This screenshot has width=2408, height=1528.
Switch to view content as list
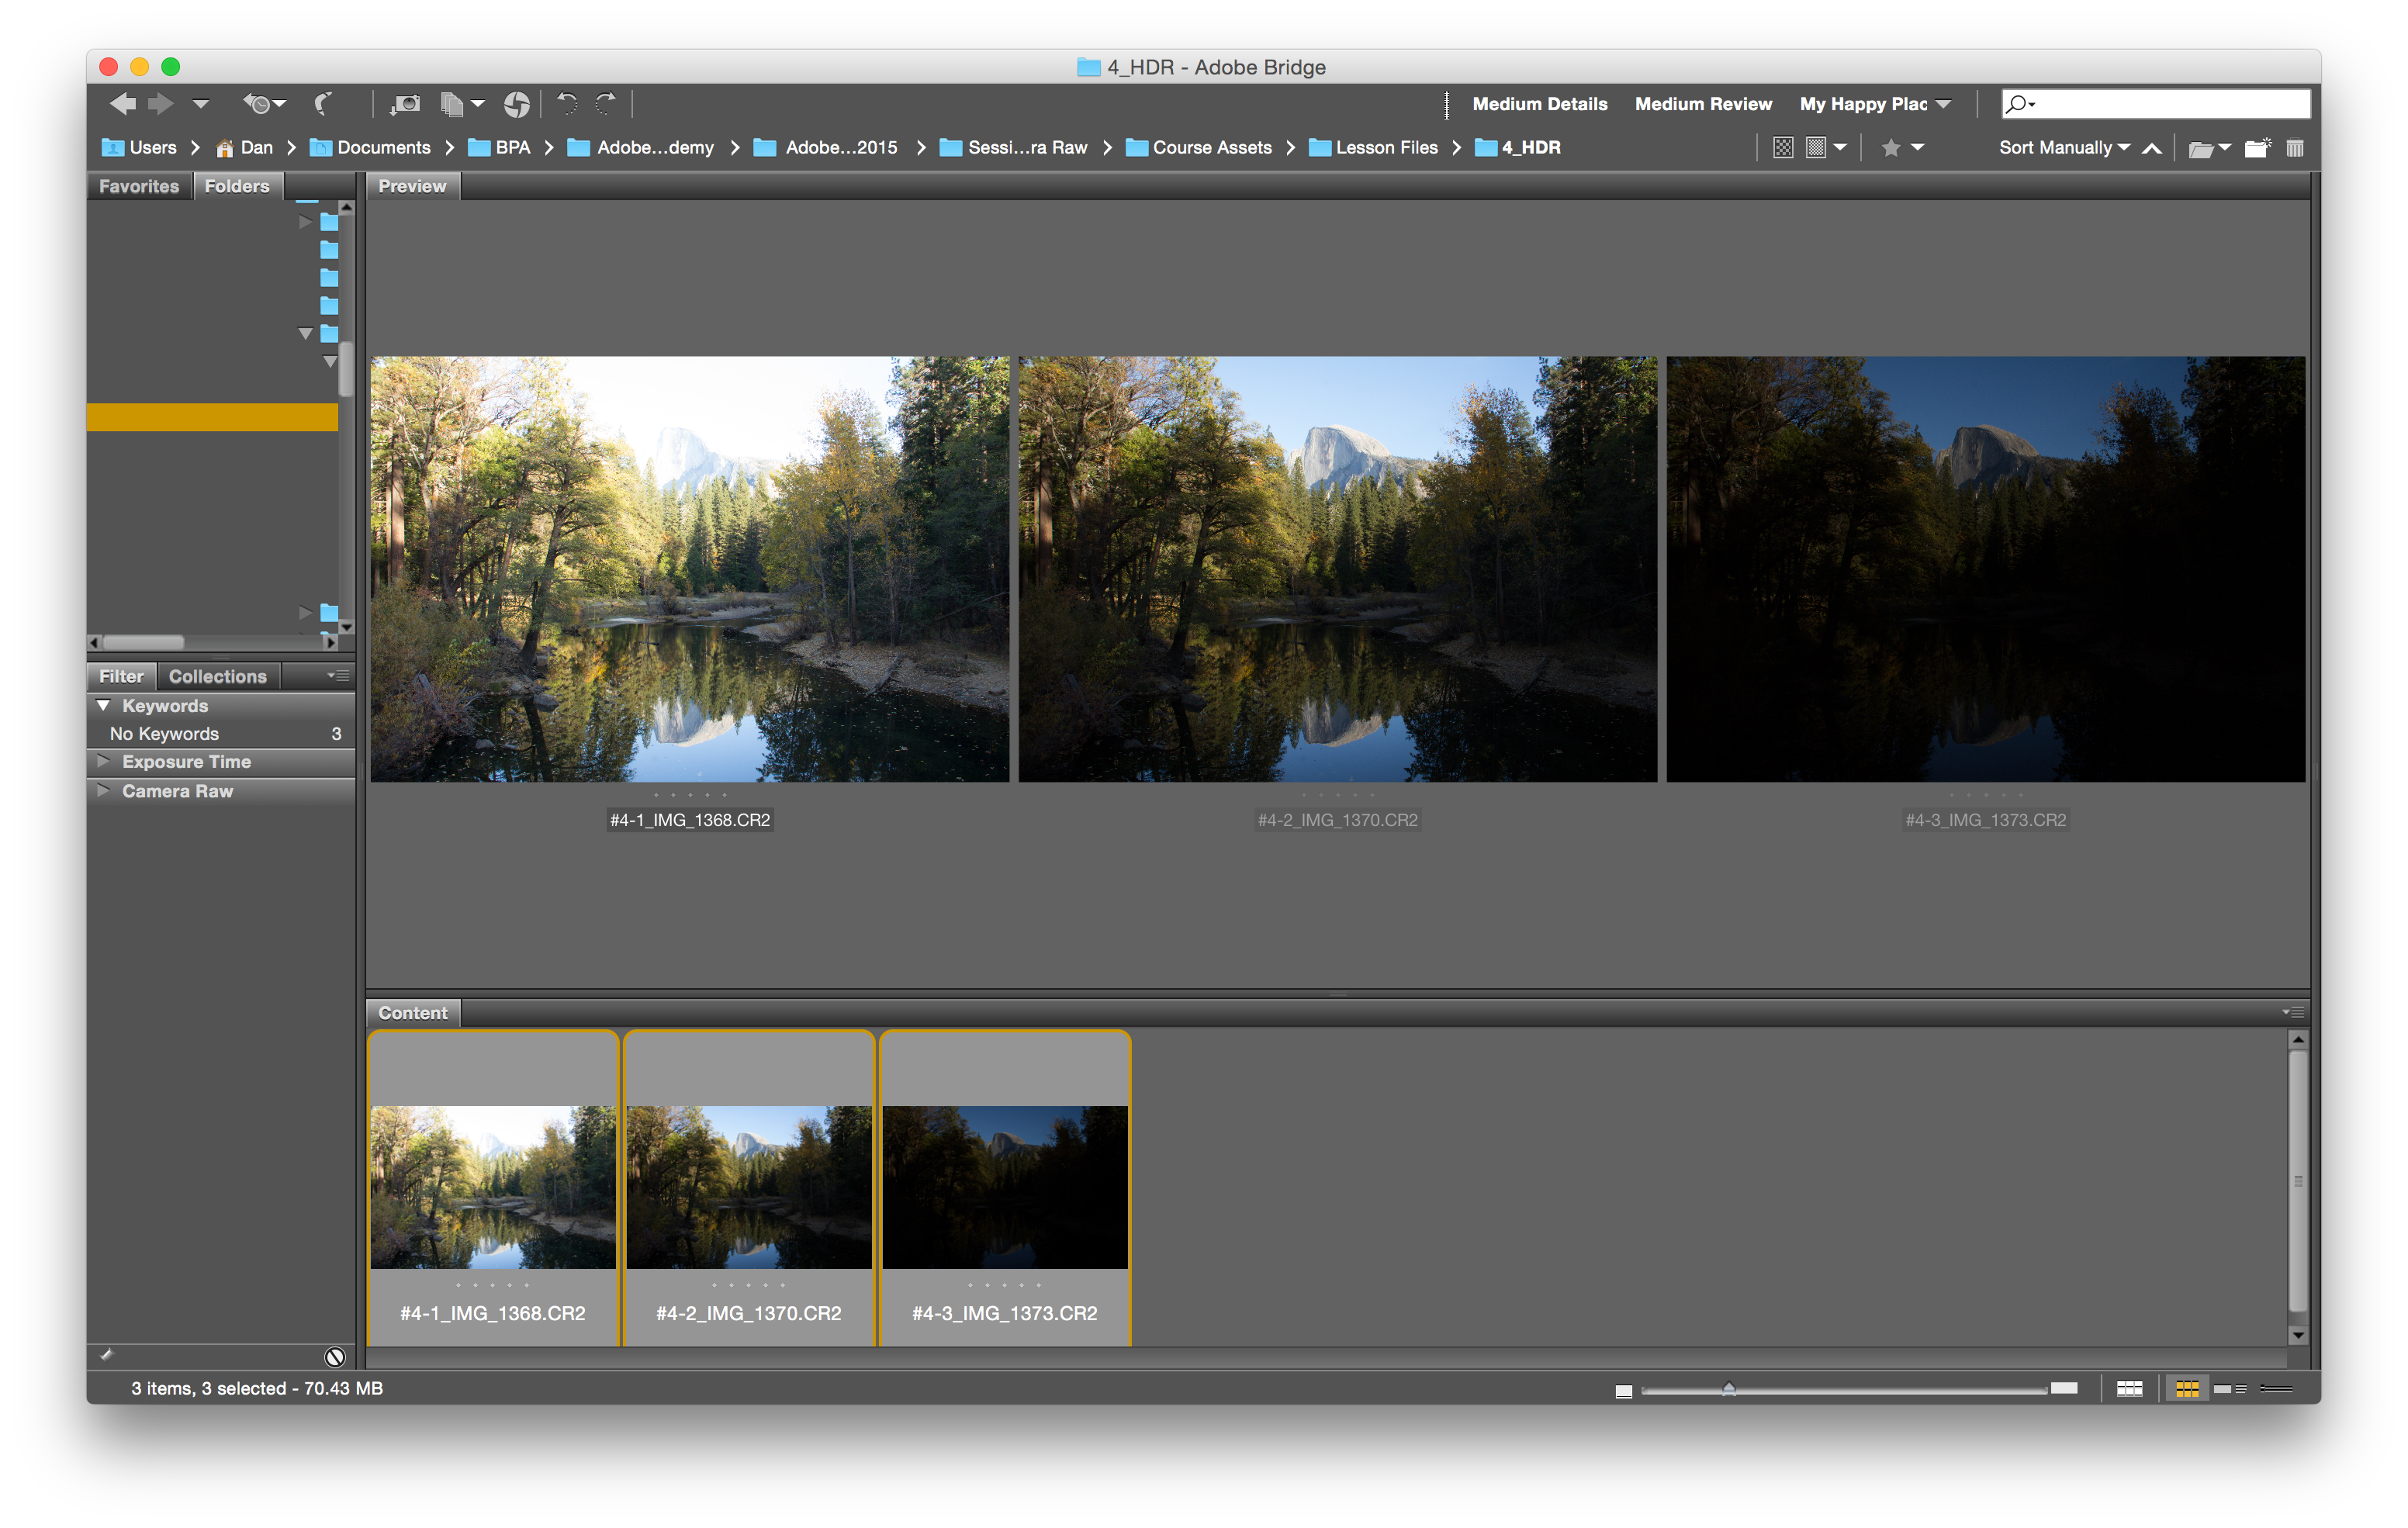coord(2277,1389)
